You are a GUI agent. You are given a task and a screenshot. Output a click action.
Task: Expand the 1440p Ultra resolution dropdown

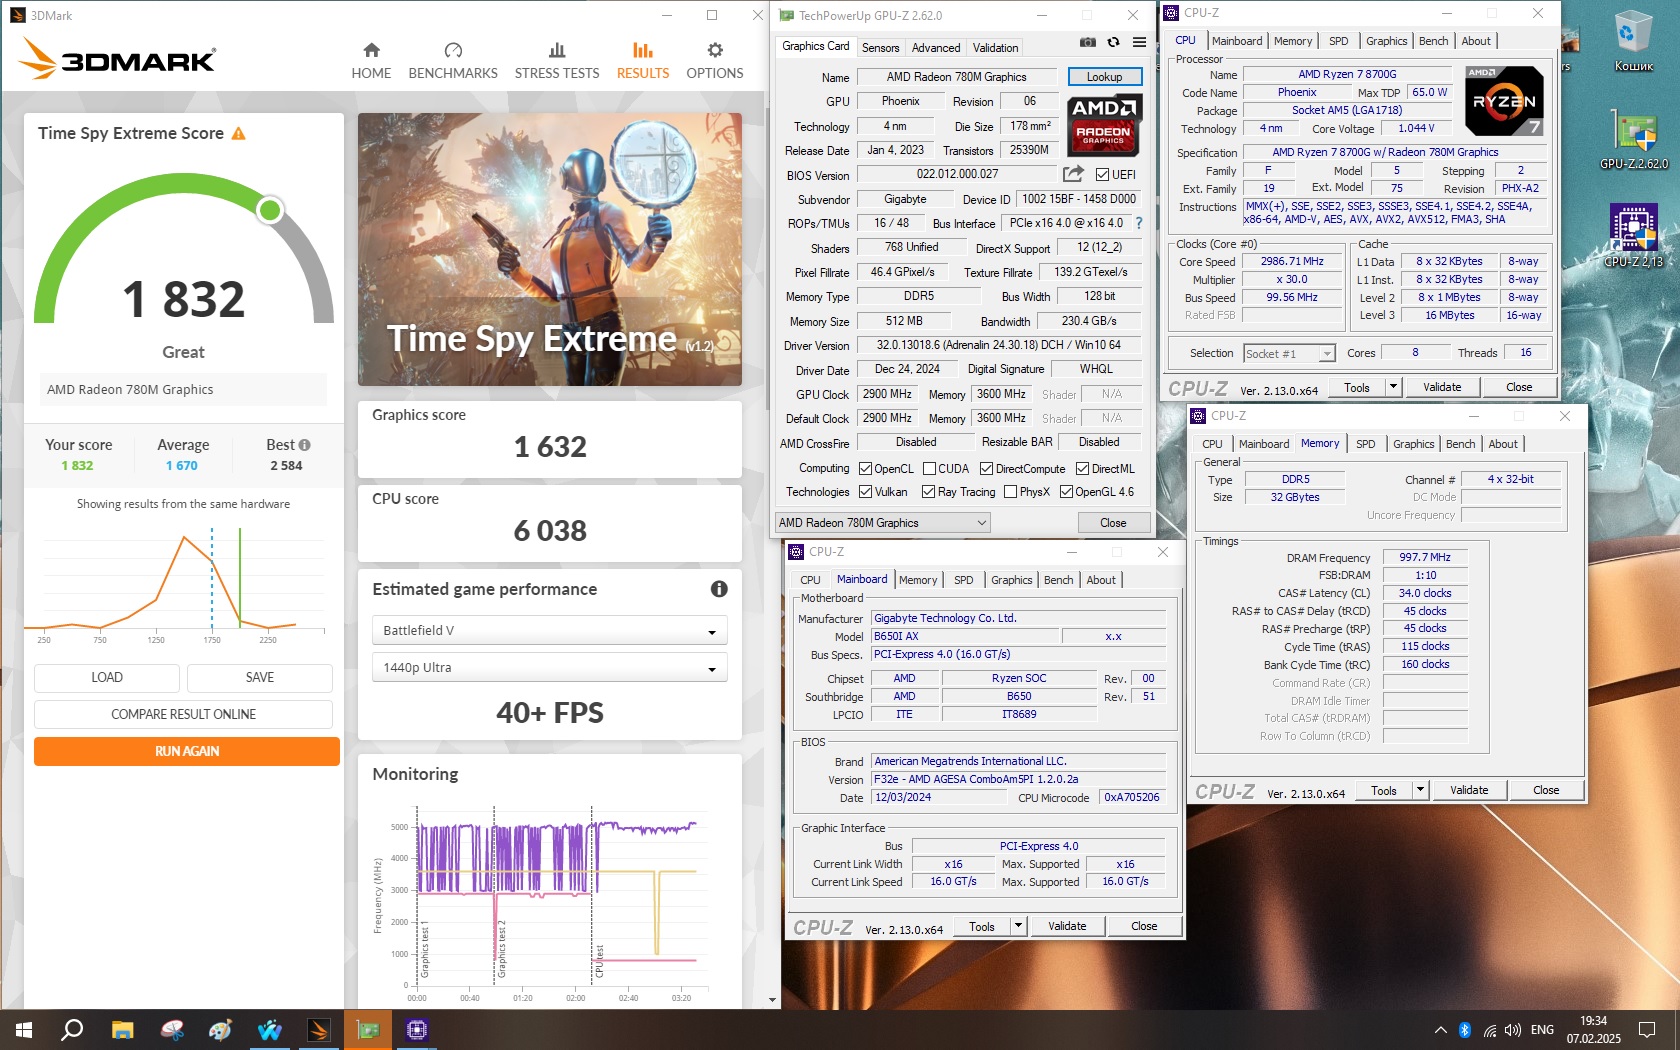click(x=549, y=667)
